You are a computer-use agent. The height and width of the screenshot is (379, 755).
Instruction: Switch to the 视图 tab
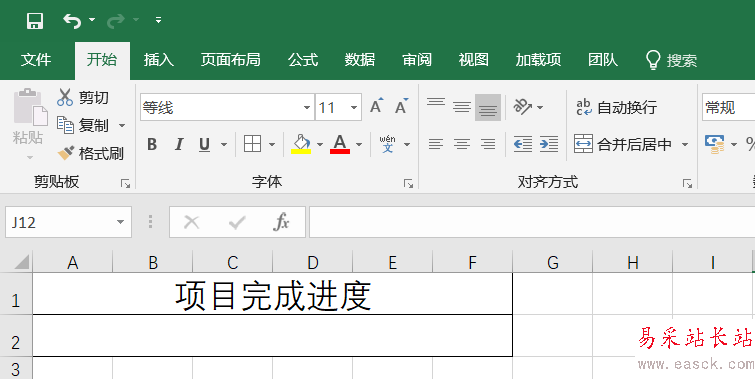[x=474, y=60]
